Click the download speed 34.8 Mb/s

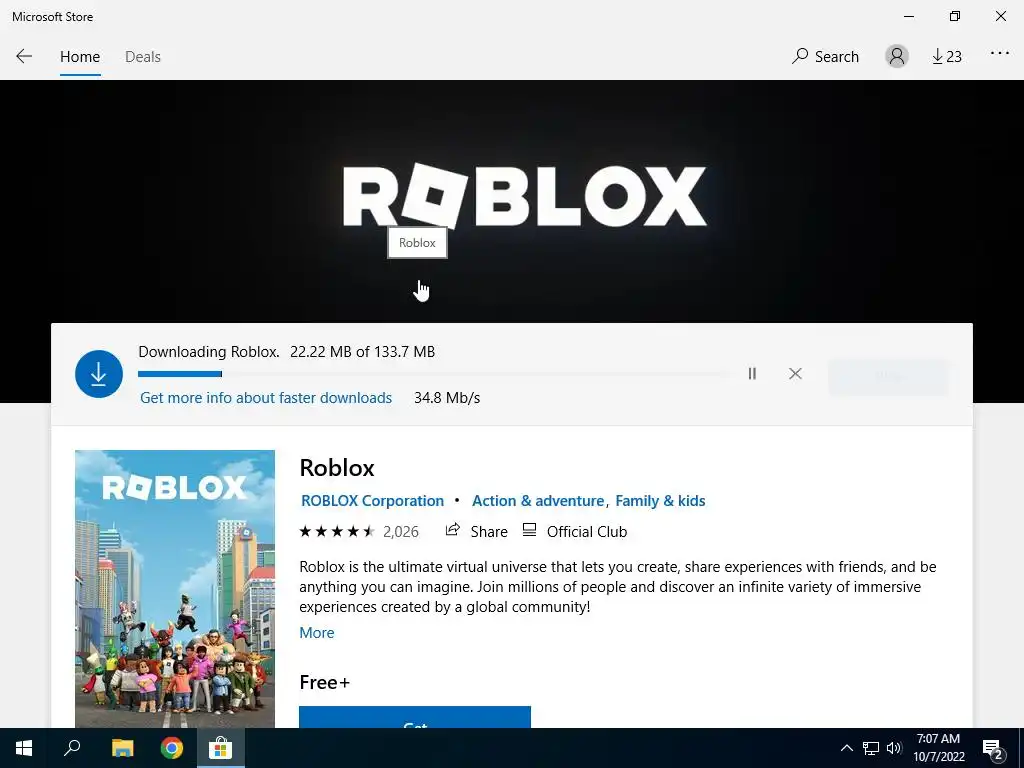447,398
